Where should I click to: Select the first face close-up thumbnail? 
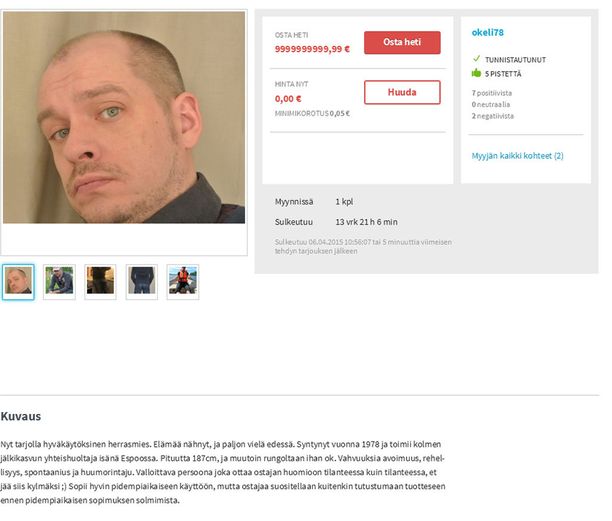(18, 282)
